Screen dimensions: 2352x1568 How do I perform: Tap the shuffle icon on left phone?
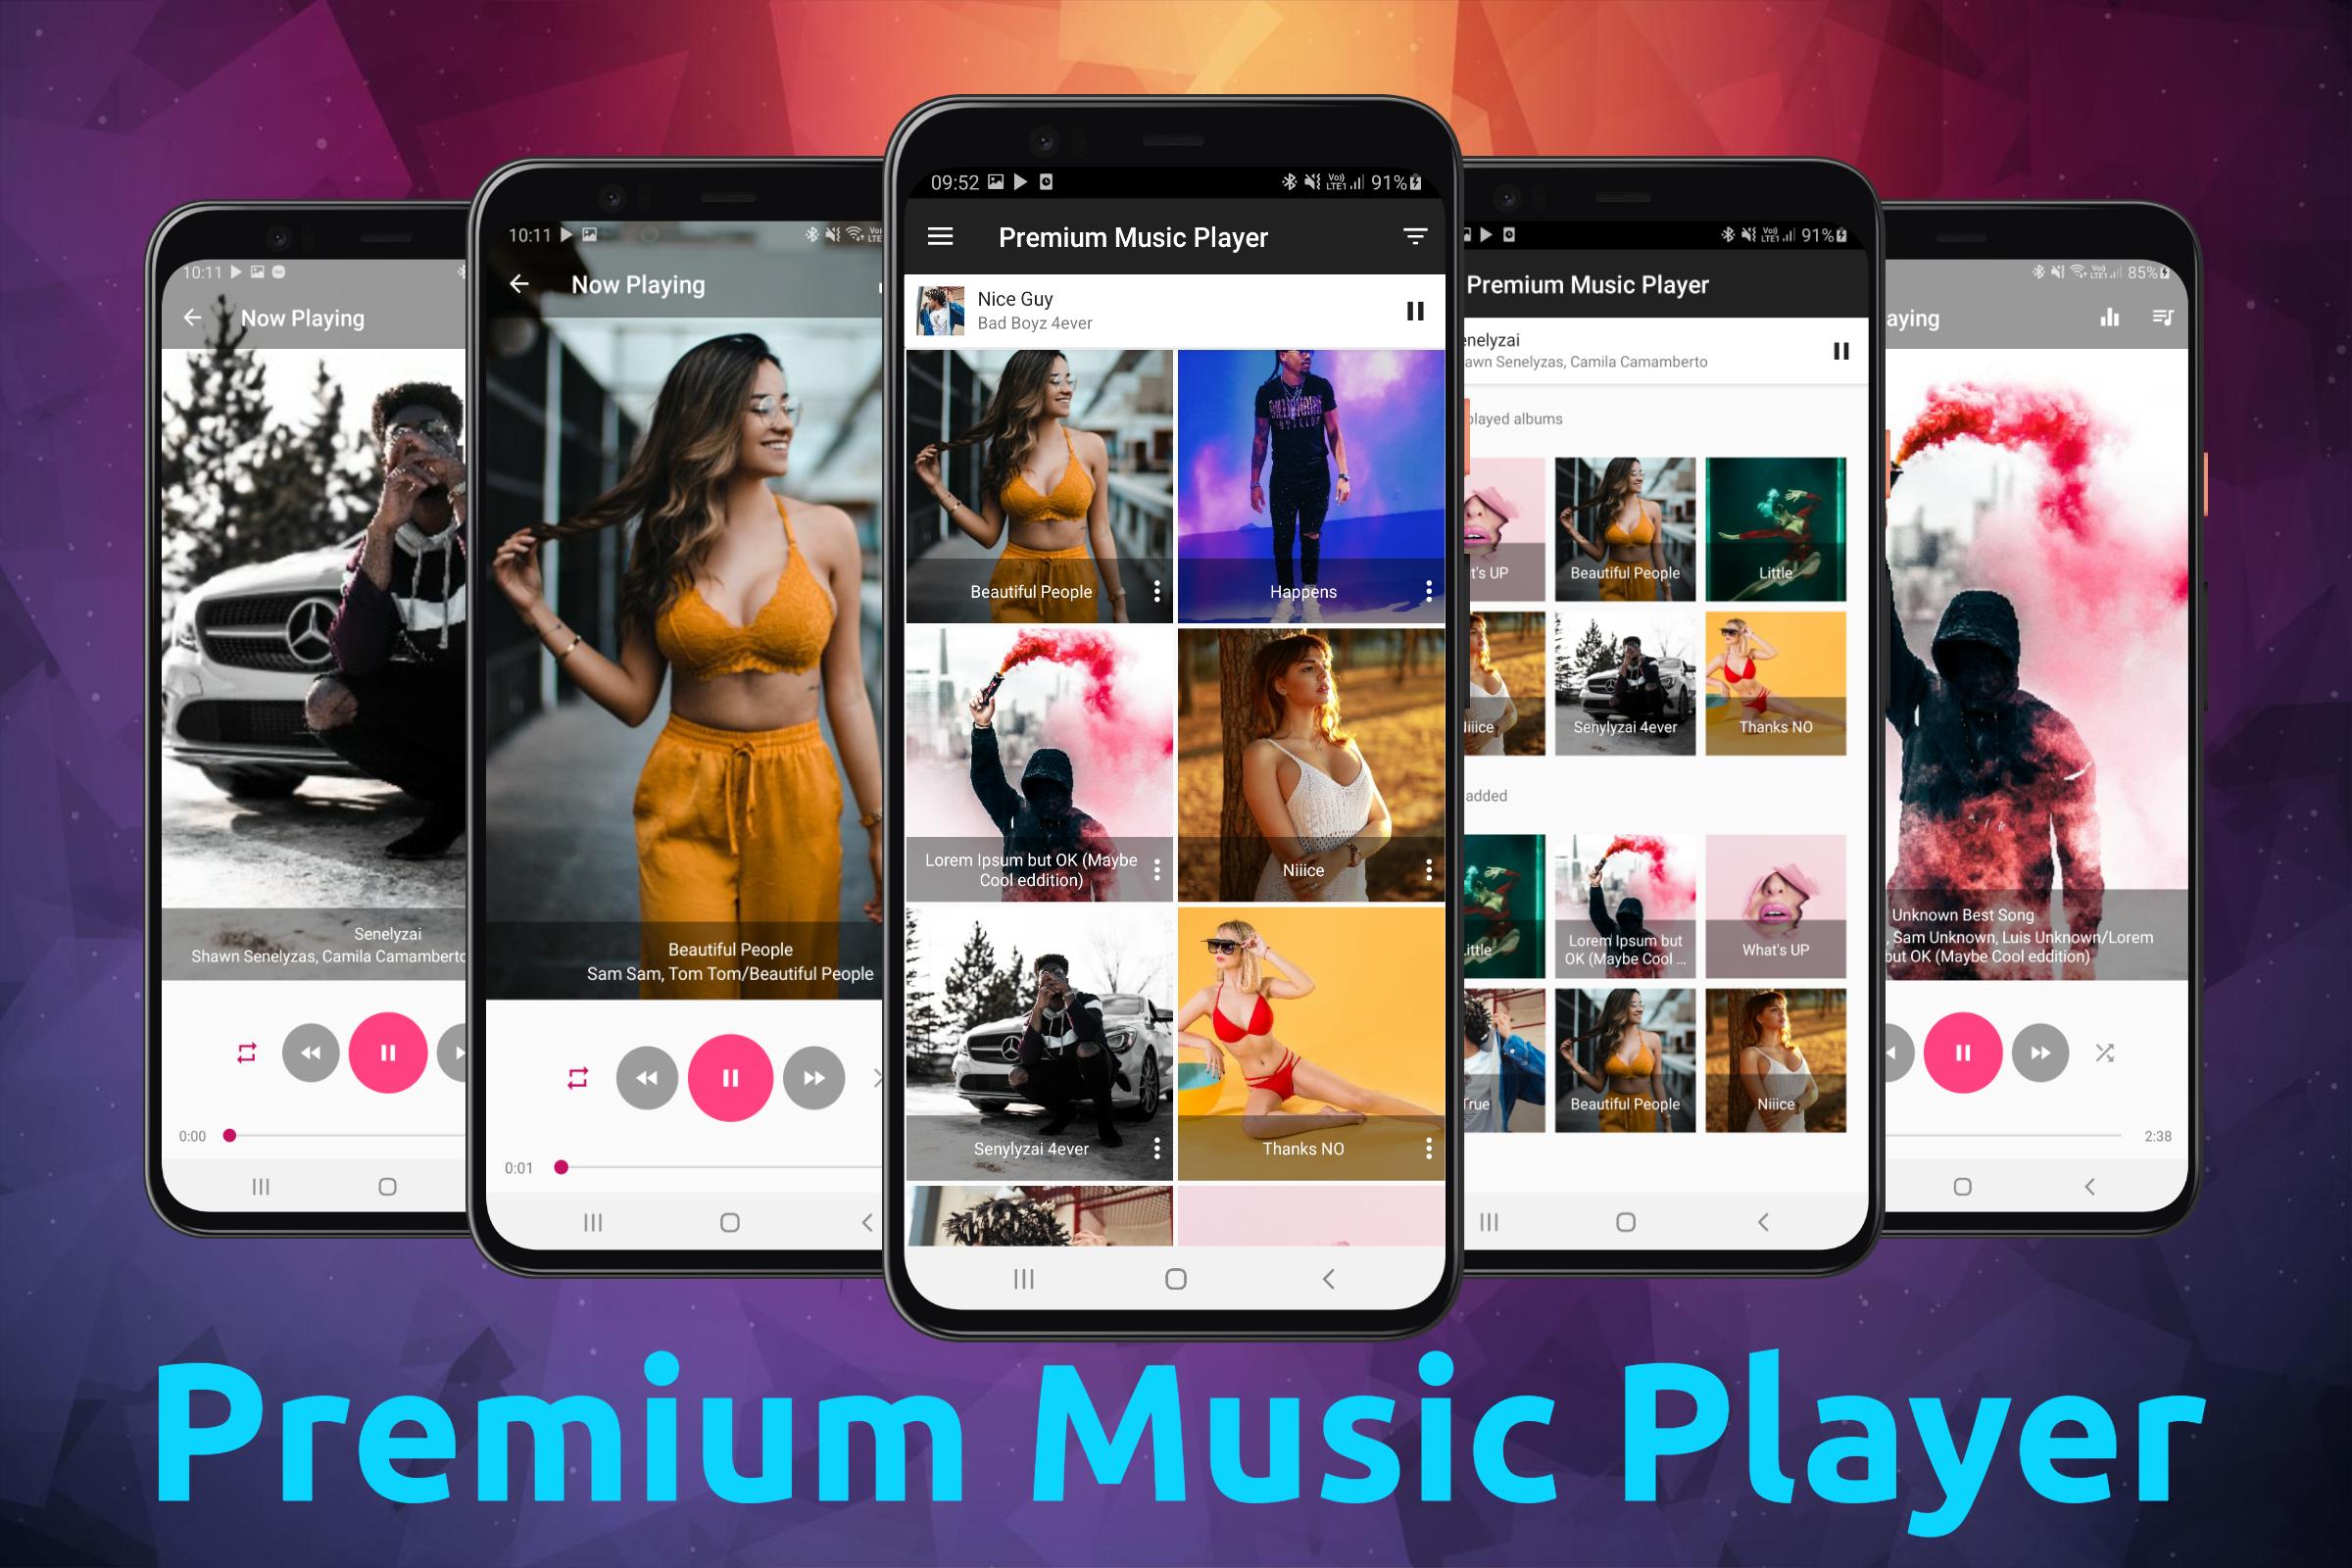(245, 1053)
